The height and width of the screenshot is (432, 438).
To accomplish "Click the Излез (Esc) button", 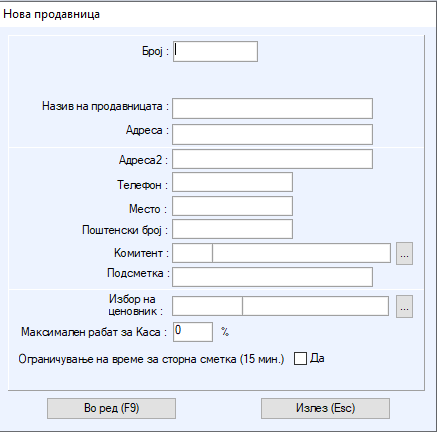I will 325,408.
